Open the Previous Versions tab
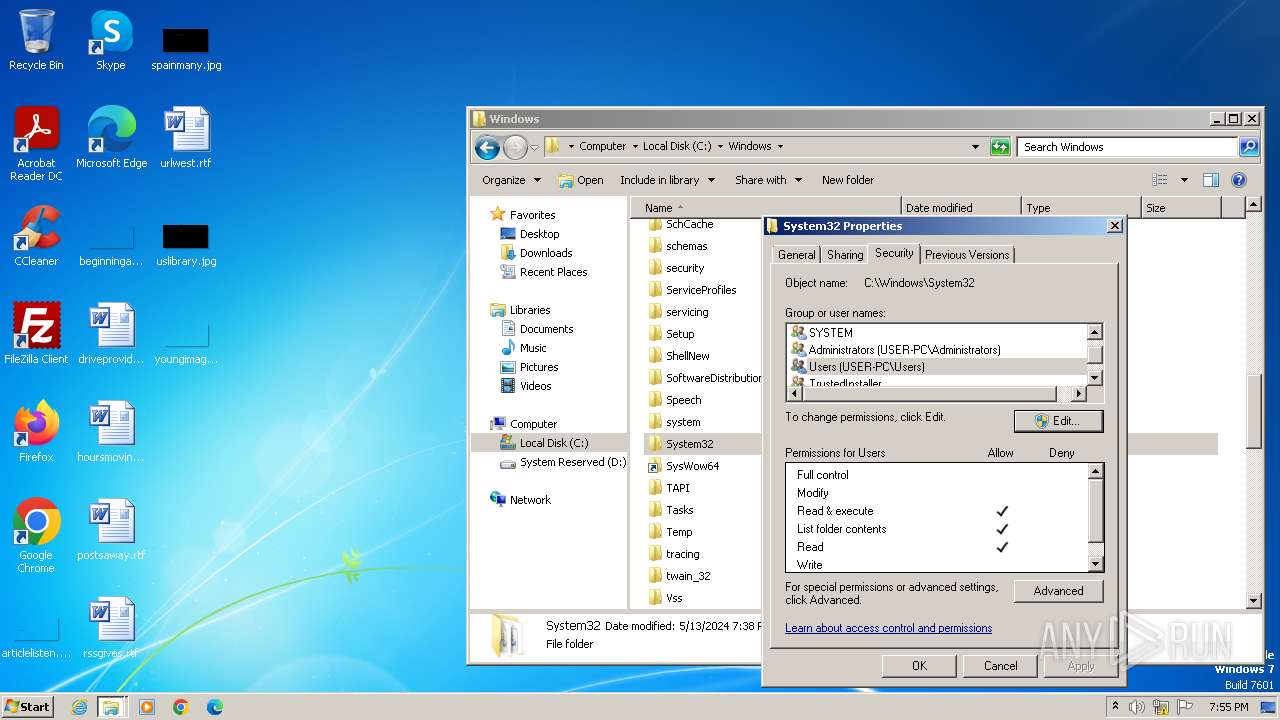Viewport: 1280px width, 720px height. [x=966, y=255]
